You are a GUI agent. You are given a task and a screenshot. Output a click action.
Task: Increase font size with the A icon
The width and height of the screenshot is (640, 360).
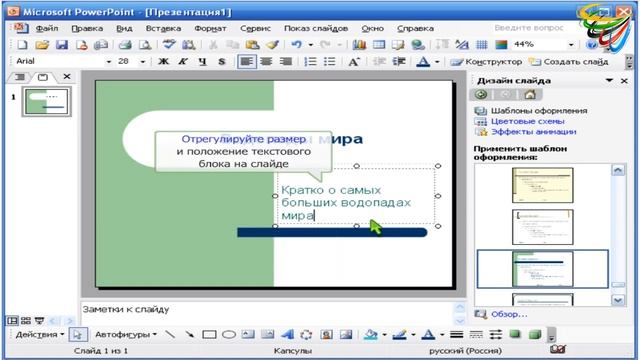(353, 62)
